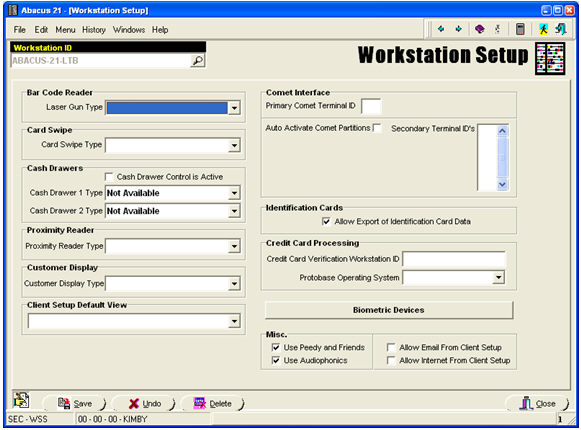The image size is (581, 430).
Task: Open the Cash Drawer 1 Type dropdown
Action: (x=234, y=193)
